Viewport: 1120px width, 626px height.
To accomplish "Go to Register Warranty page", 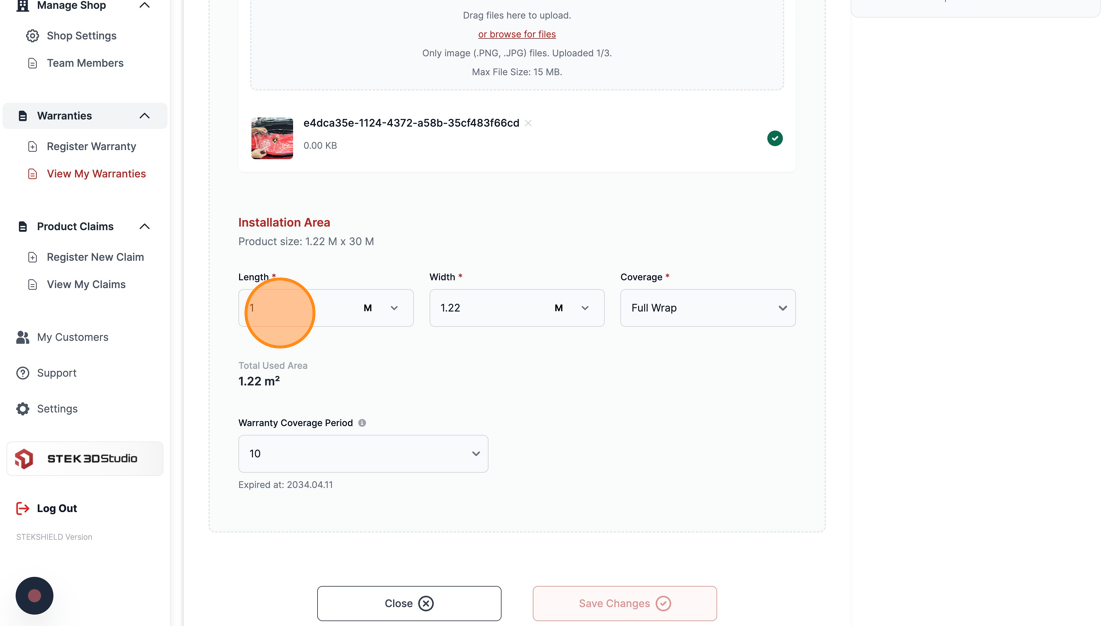I will pos(91,146).
